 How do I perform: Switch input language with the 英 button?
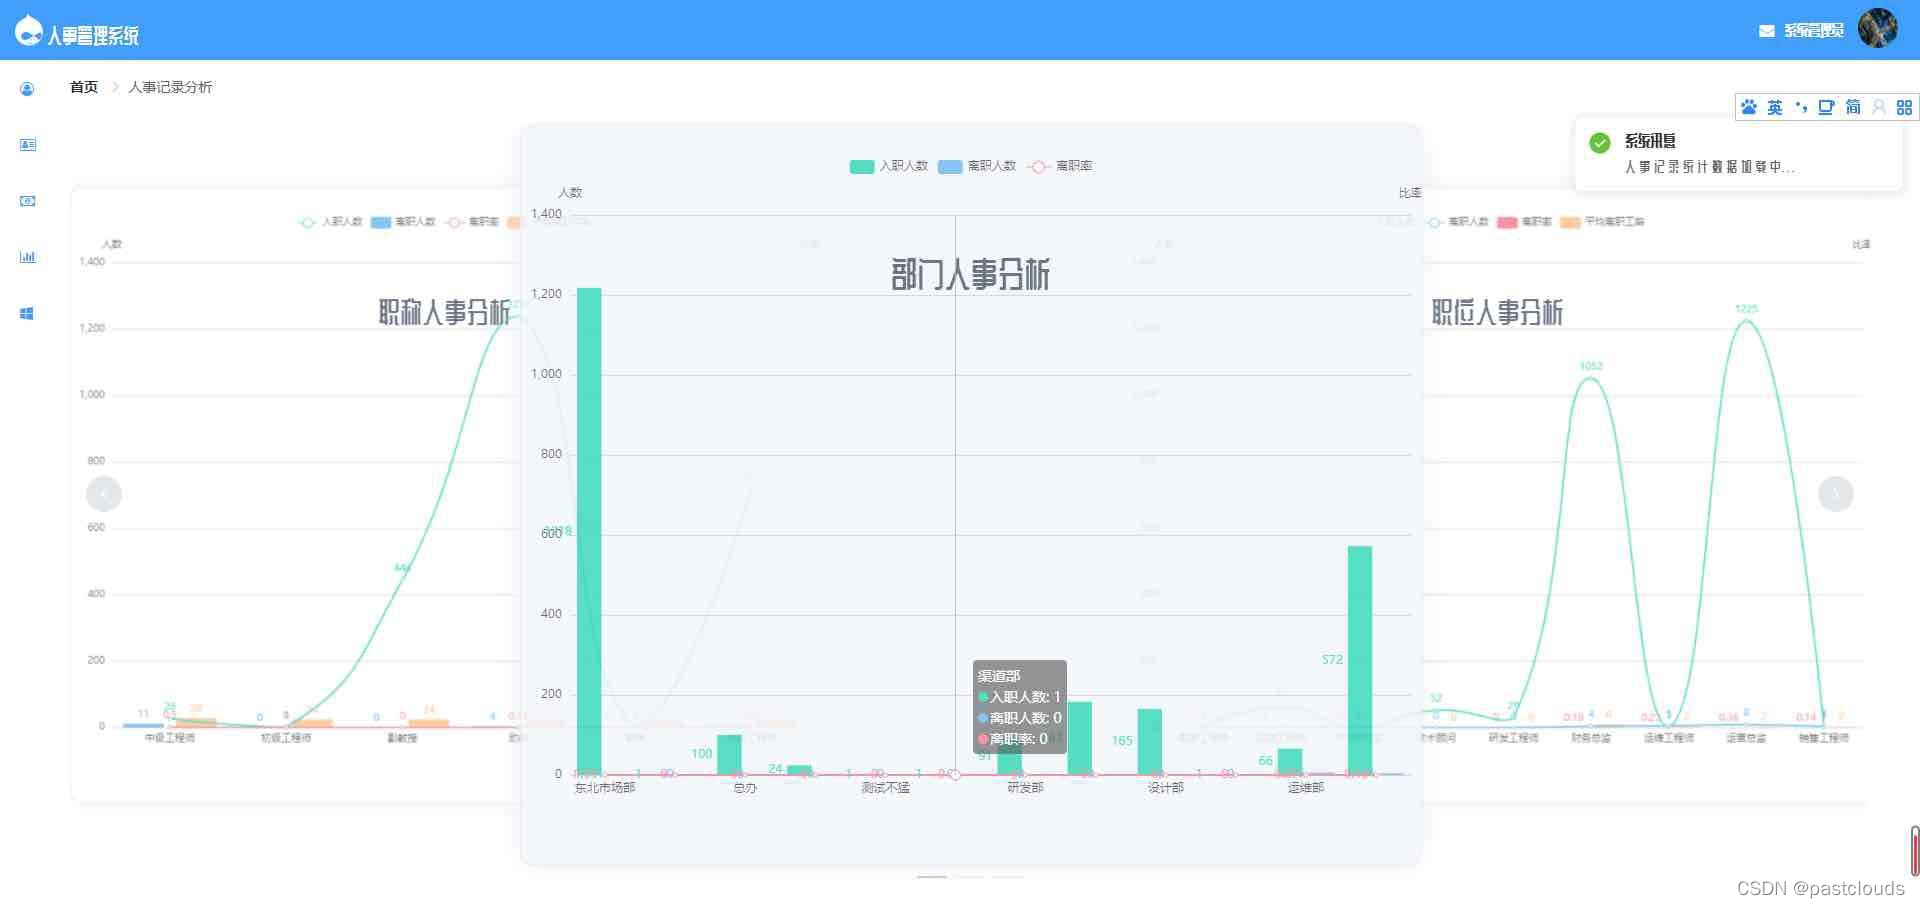(x=1774, y=107)
